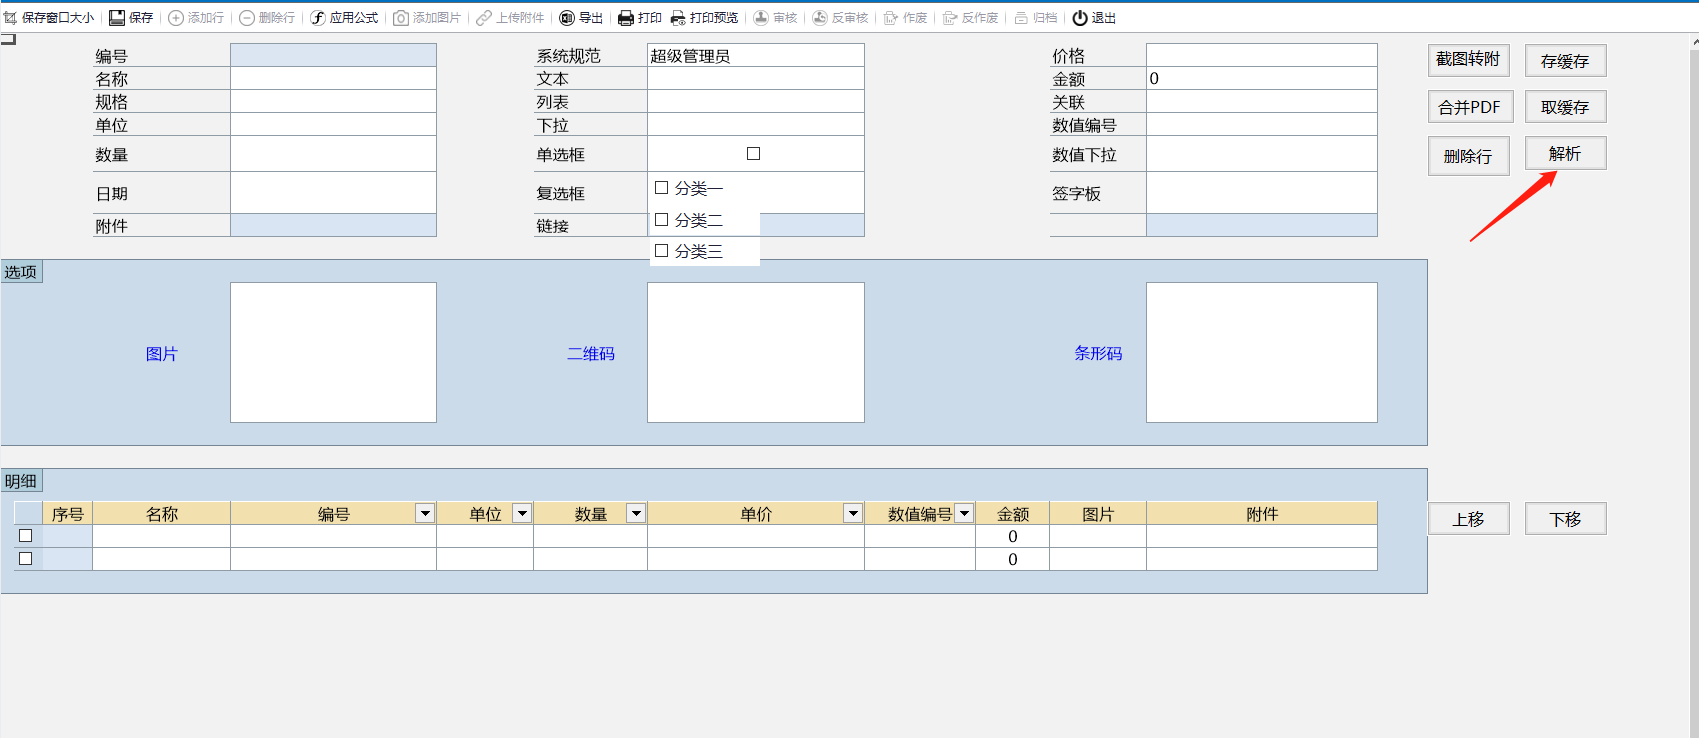The width and height of the screenshot is (1699, 738).
Task: Click the 保存 floppy disk icon
Action: (117, 18)
